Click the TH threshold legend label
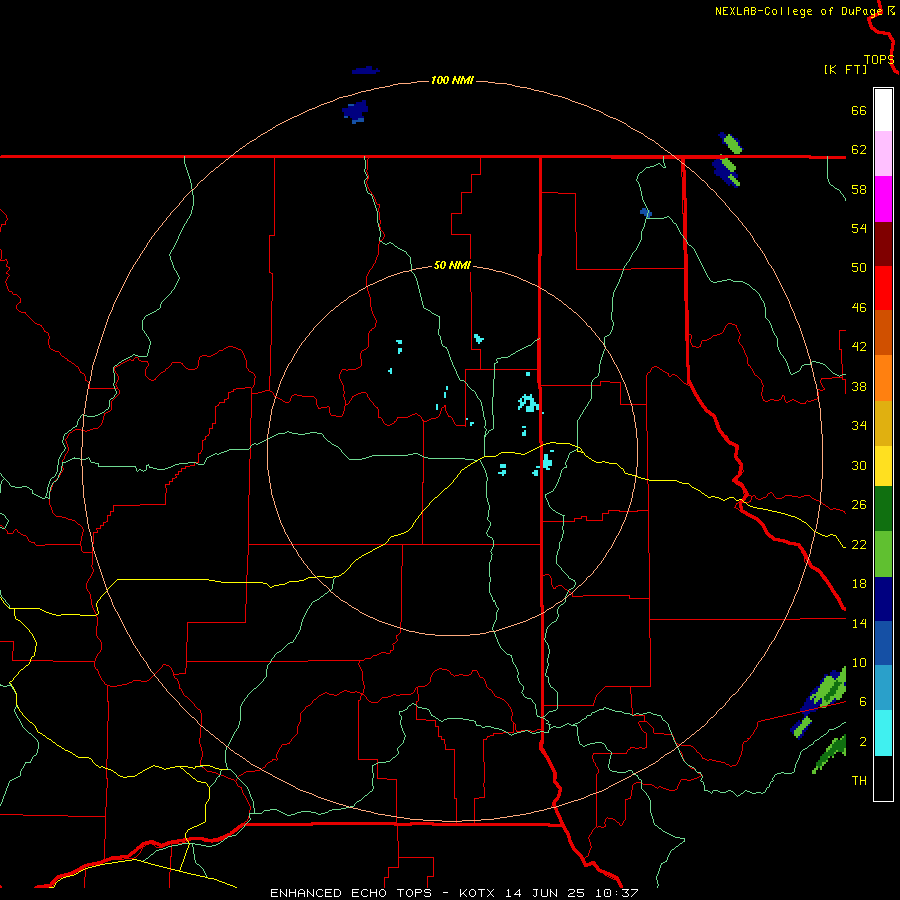 (x=859, y=781)
